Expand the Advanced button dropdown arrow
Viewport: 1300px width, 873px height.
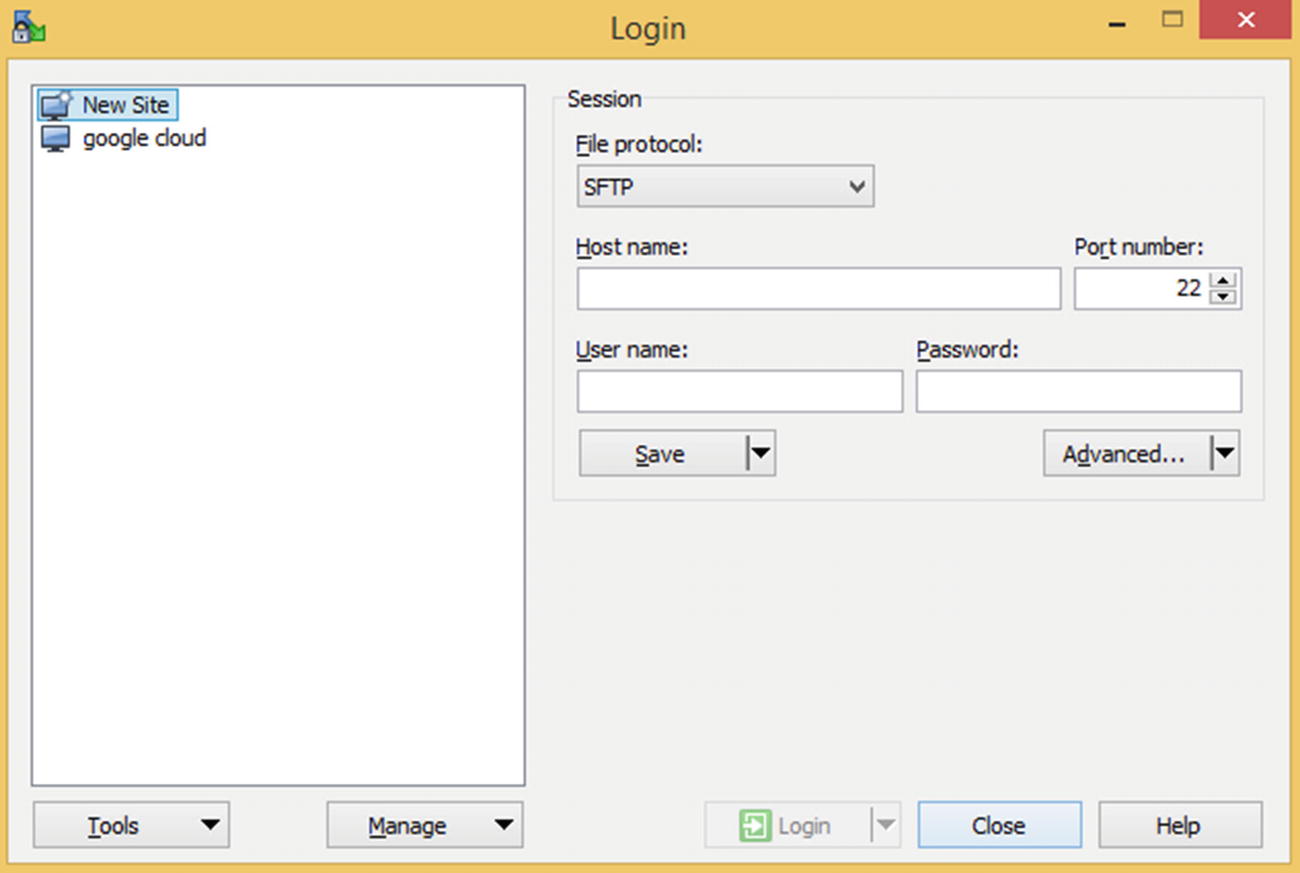[1225, 453]
